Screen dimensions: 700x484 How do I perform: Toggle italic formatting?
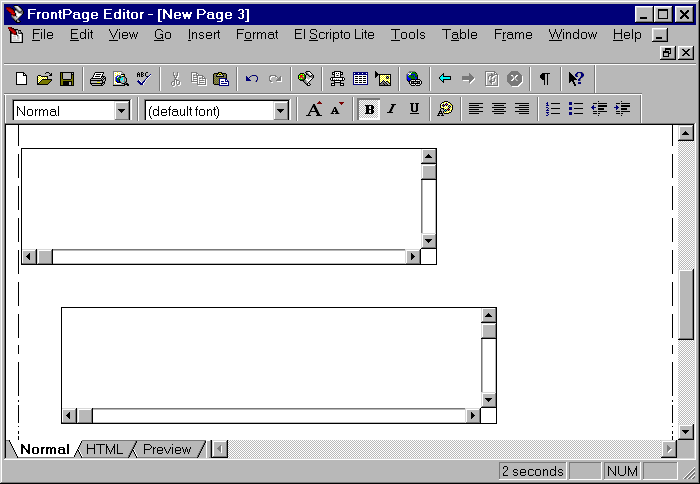pos(392,108)
